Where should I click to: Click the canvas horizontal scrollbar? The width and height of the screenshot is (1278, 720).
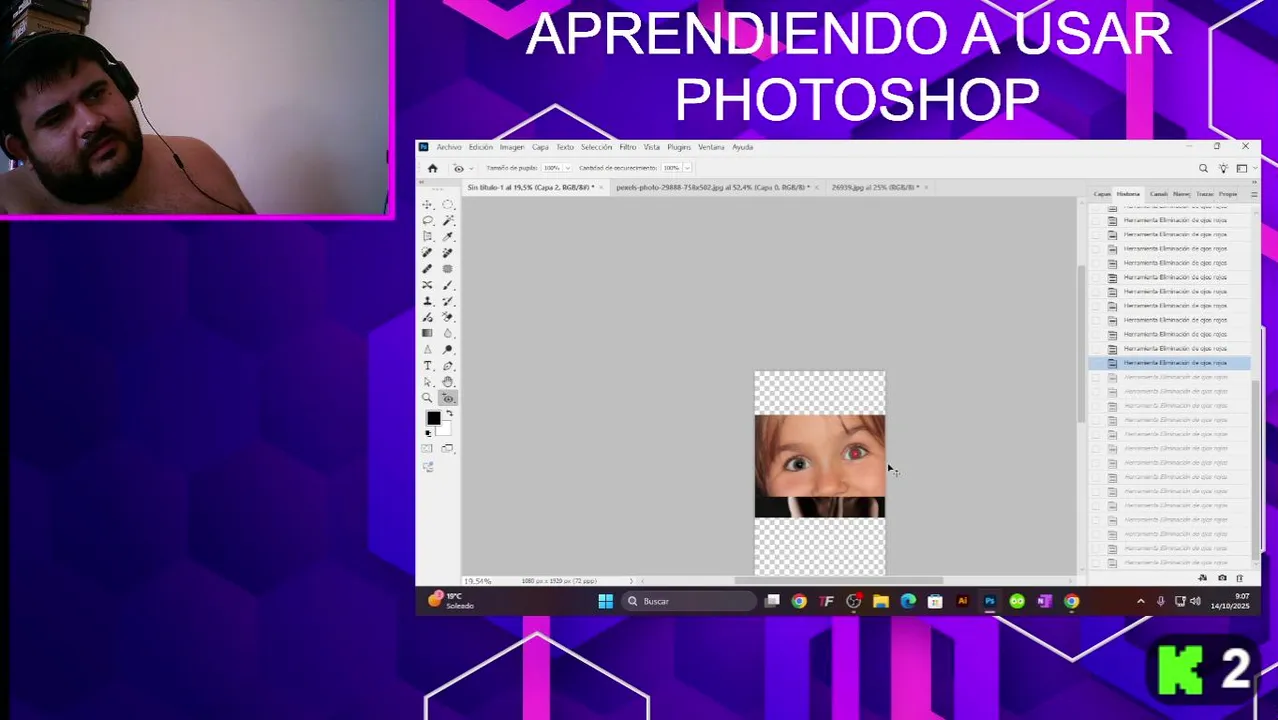pyautogui.click(x=838, y=580)
